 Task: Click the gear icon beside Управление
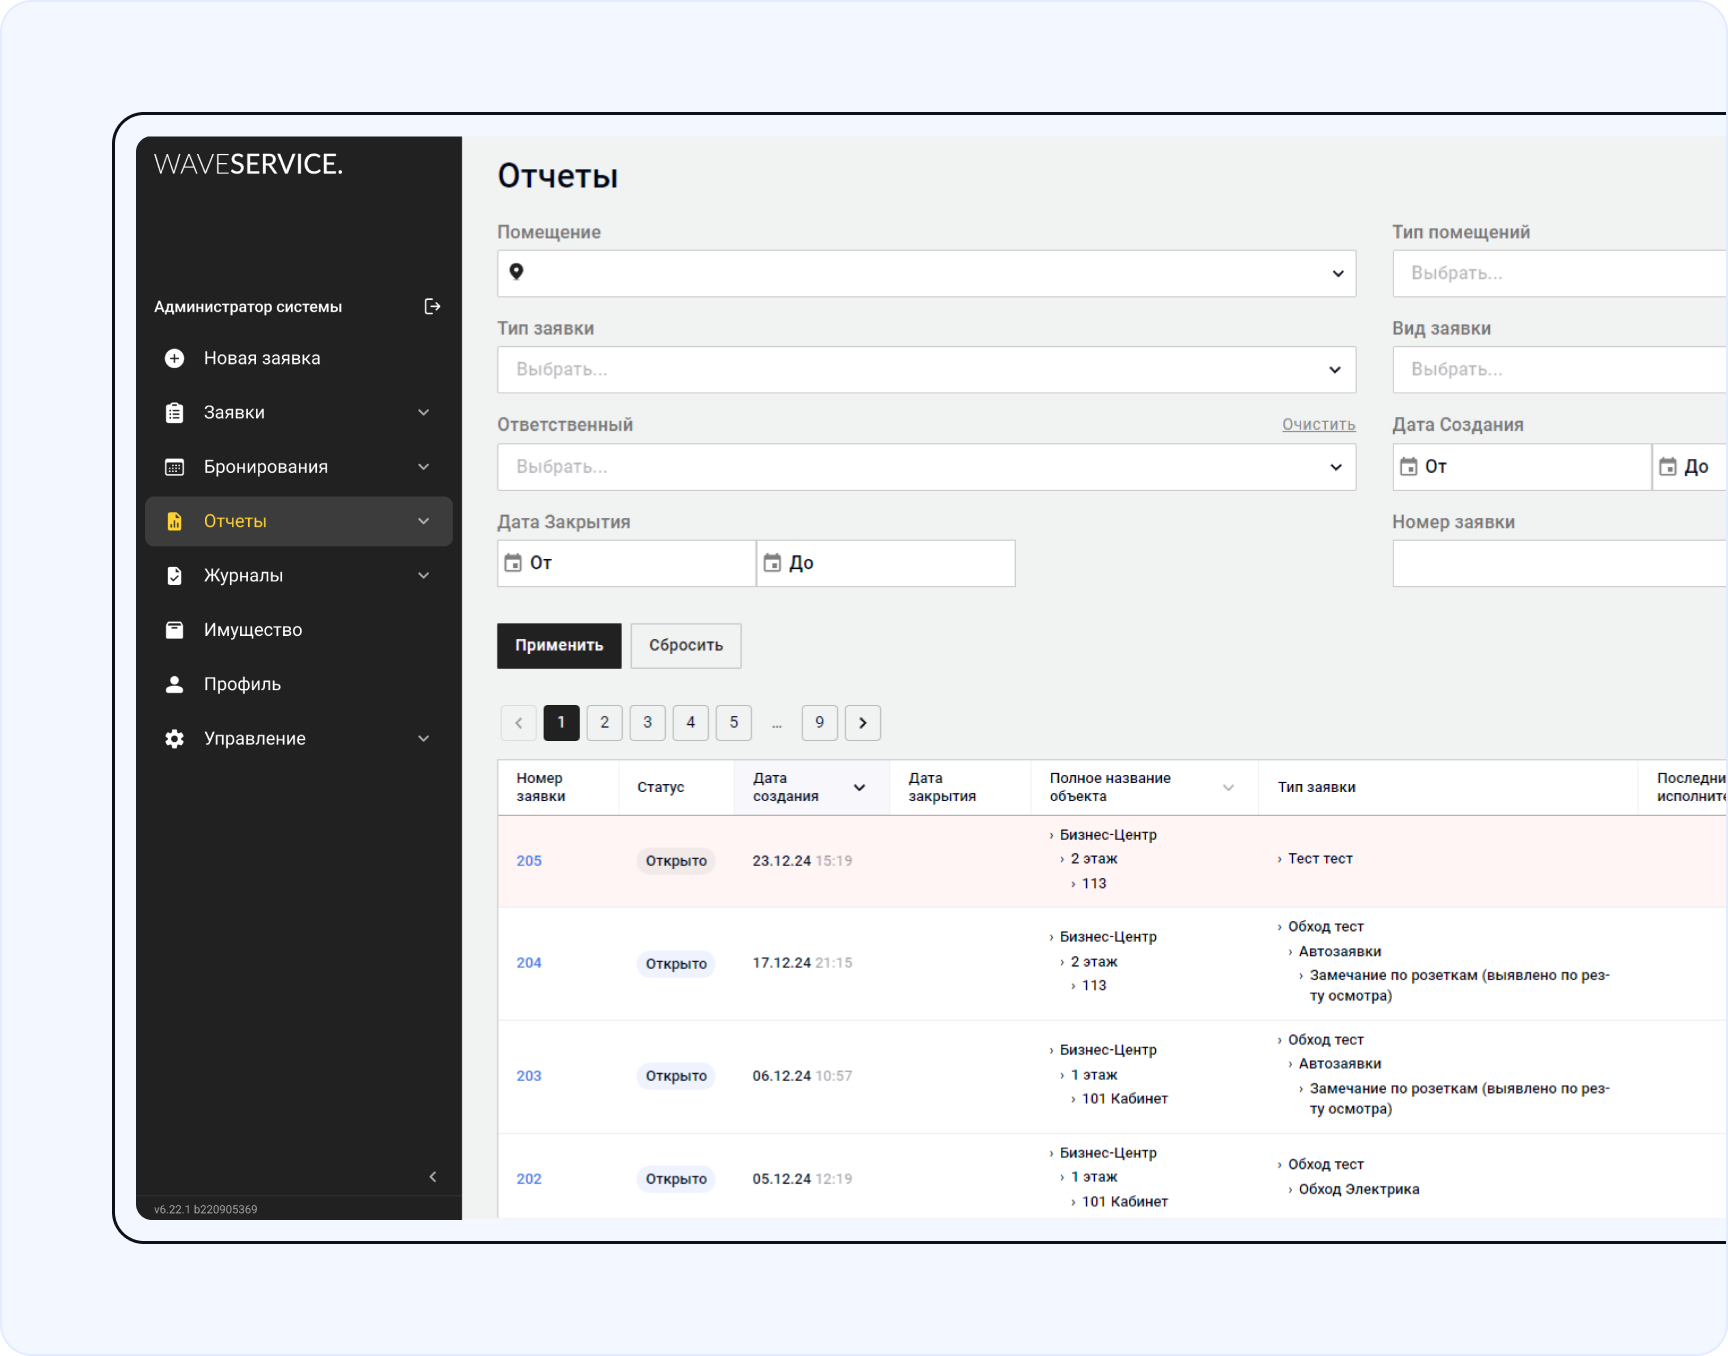(x=174, y=739)
